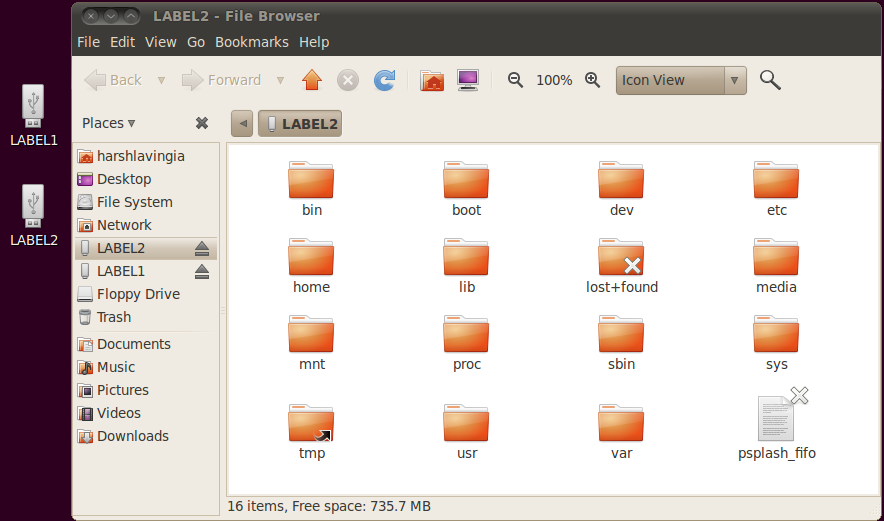Open the Home folder toolbar icon

[x=432, y=81]
